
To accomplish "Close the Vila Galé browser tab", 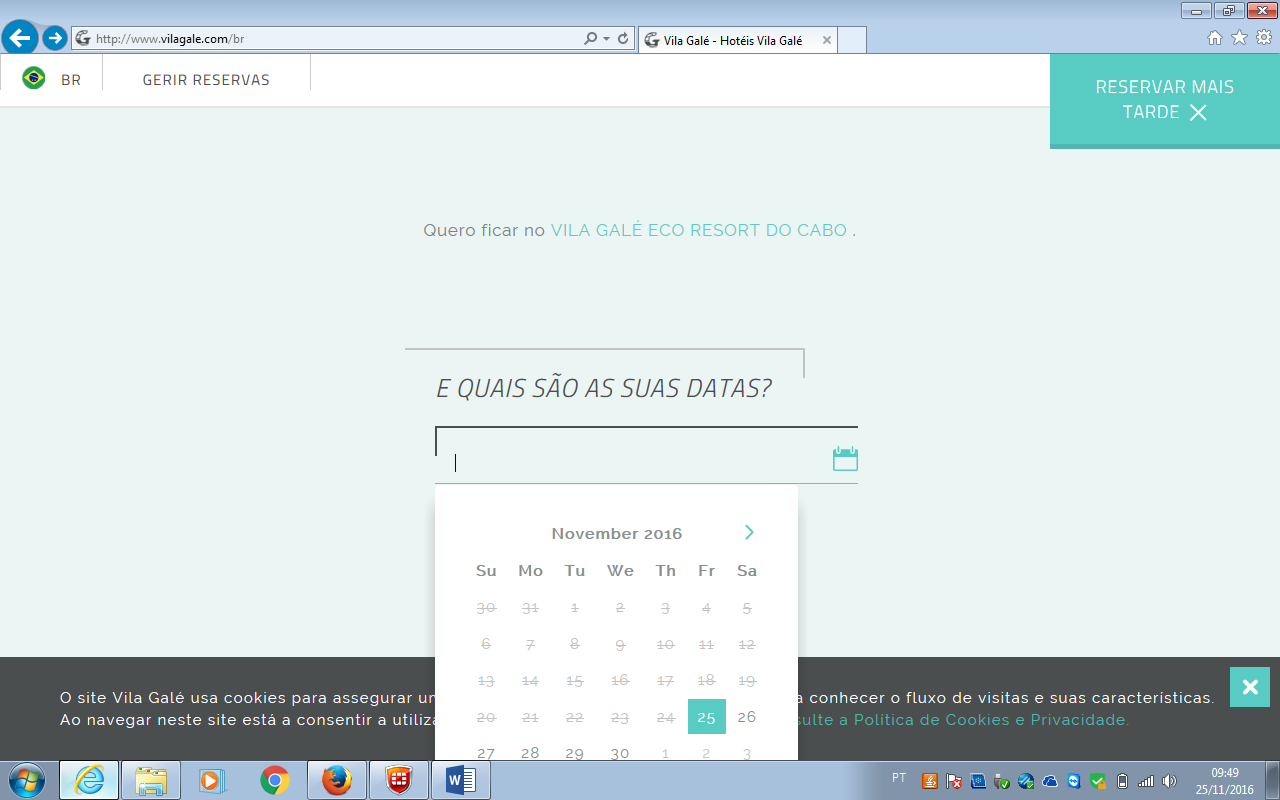I will (x=826, y=41).
